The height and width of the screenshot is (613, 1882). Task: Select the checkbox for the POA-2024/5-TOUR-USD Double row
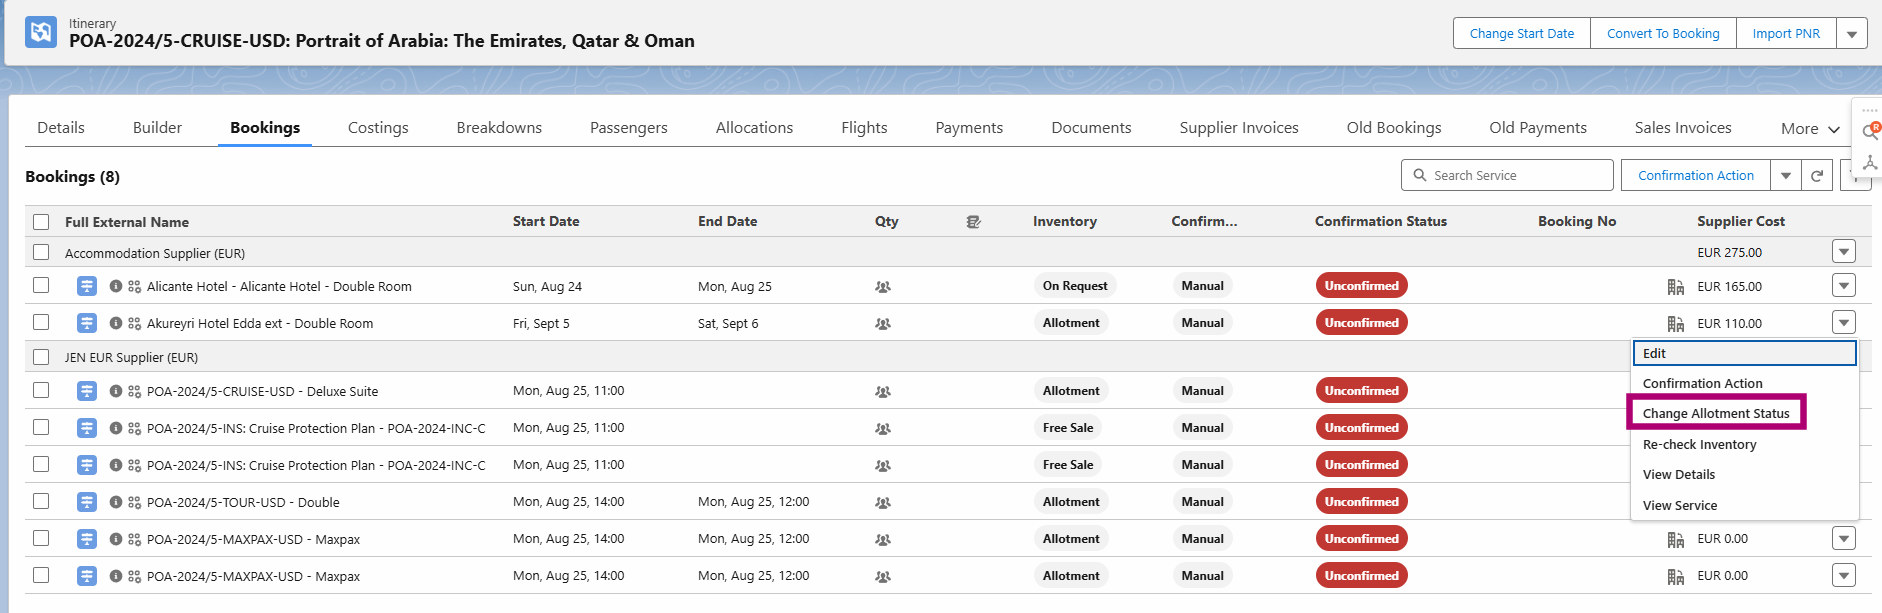(x=41, y=501)
